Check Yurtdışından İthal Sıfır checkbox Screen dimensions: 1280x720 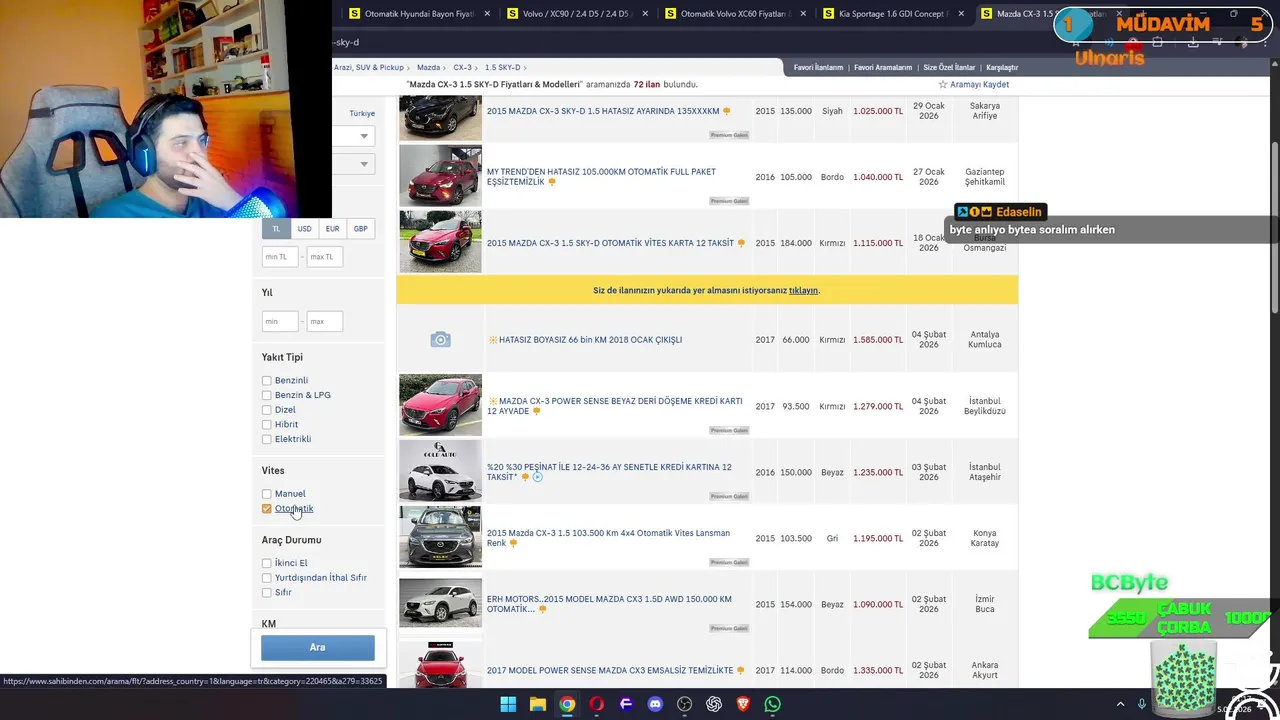point(267,578)
